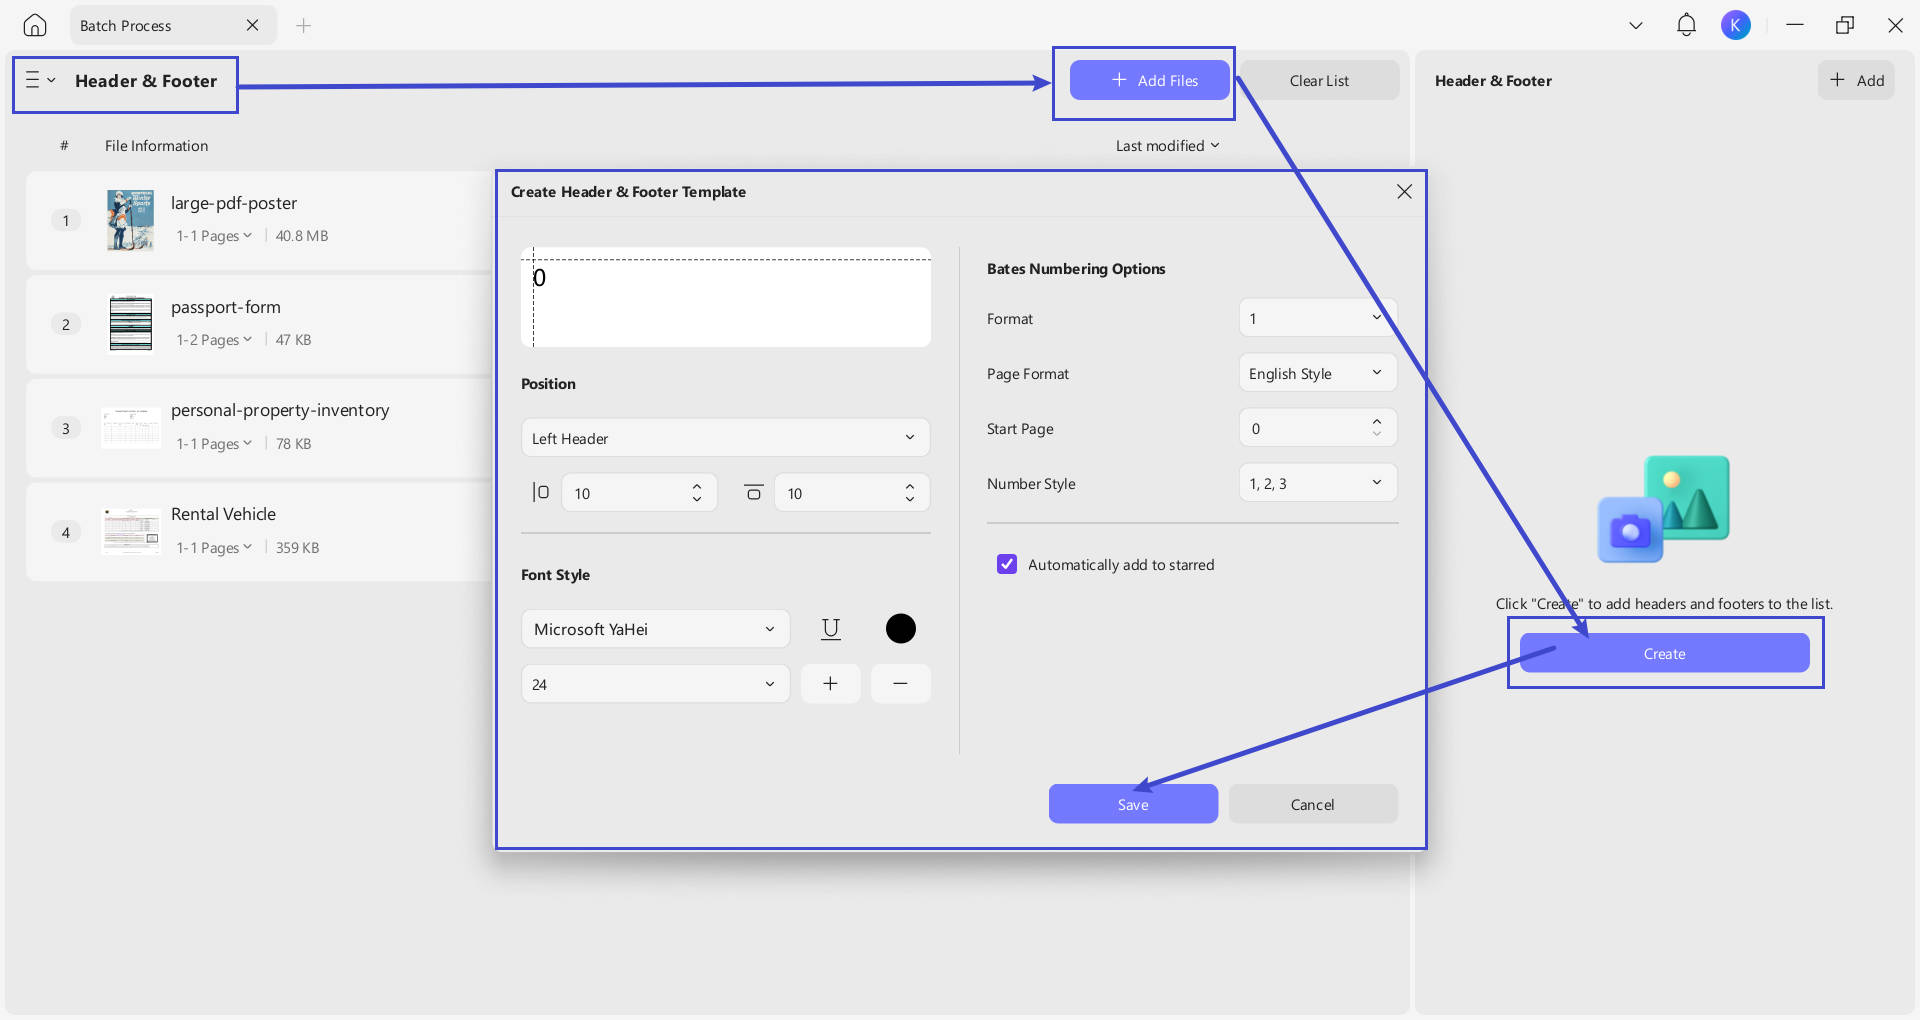Open the black font color swatch
The image size is (1920, 1020).
[900, 628]
